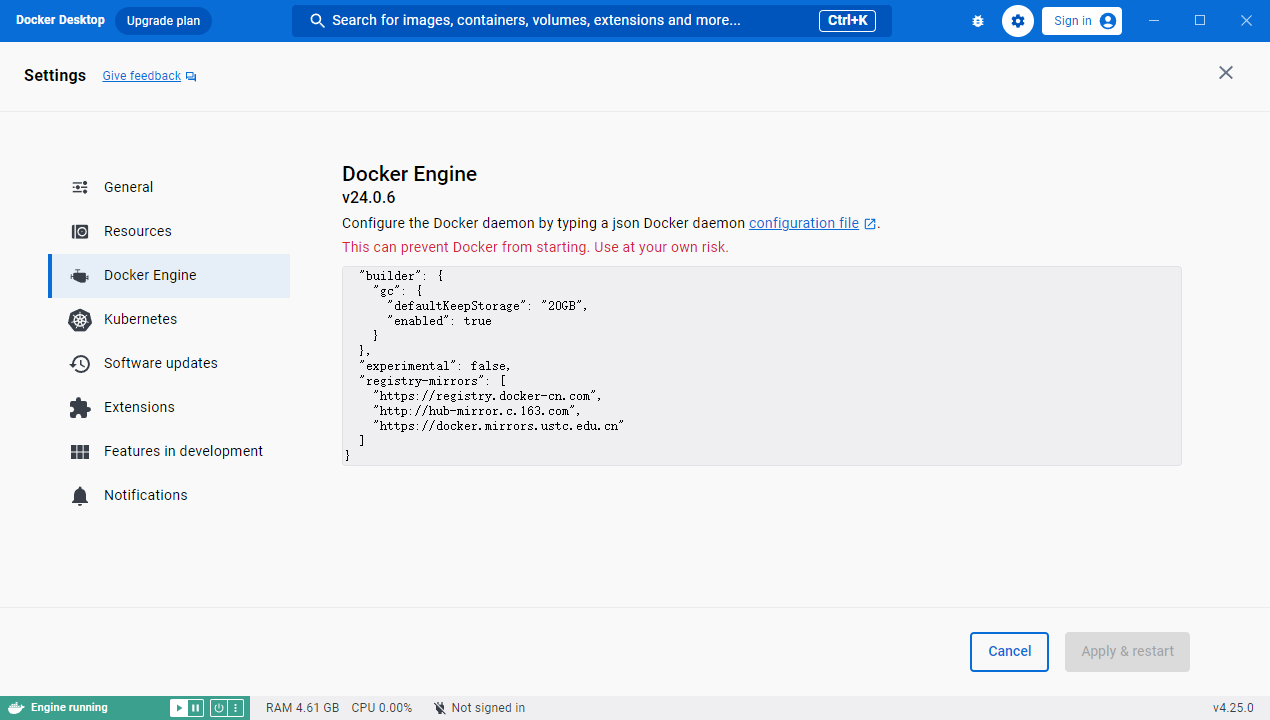Open the Give feedback link
The width and height of the screenshot is (1270, 720).
(142, 76)
